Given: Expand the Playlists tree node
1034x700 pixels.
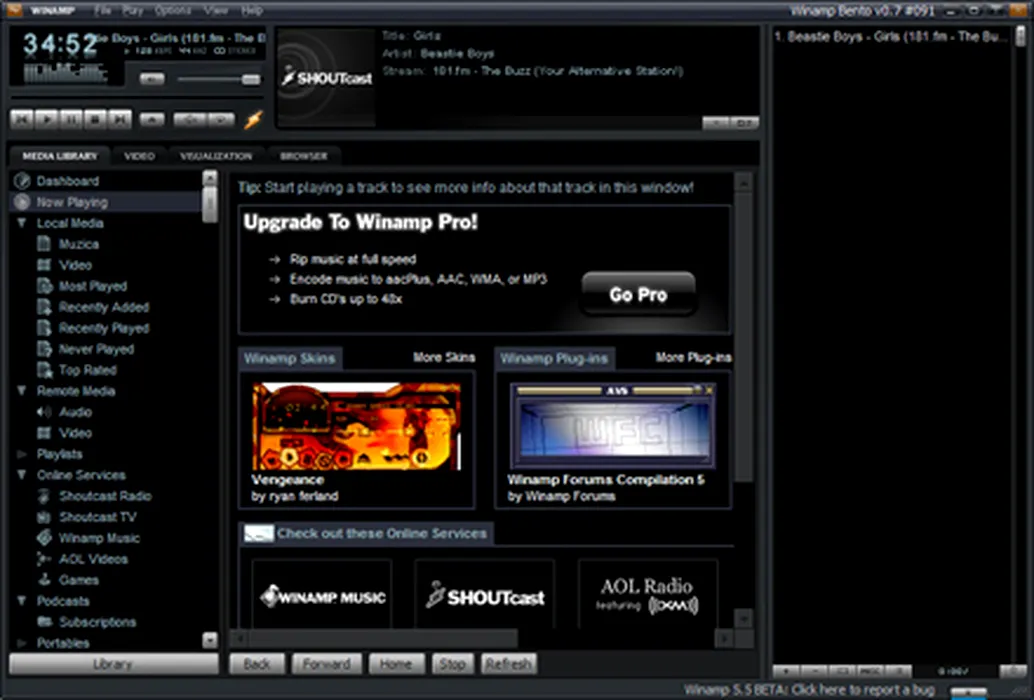Looking at the screenshot, I should pyautogui.click(x=22, y=454).
